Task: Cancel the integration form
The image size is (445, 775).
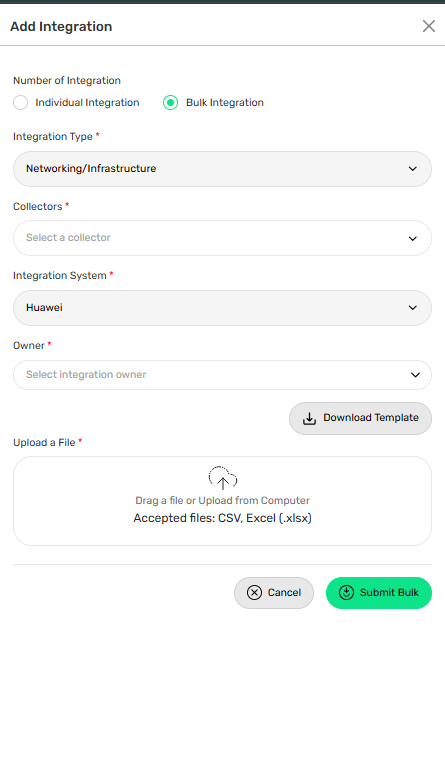Action: tap(274, 593)
